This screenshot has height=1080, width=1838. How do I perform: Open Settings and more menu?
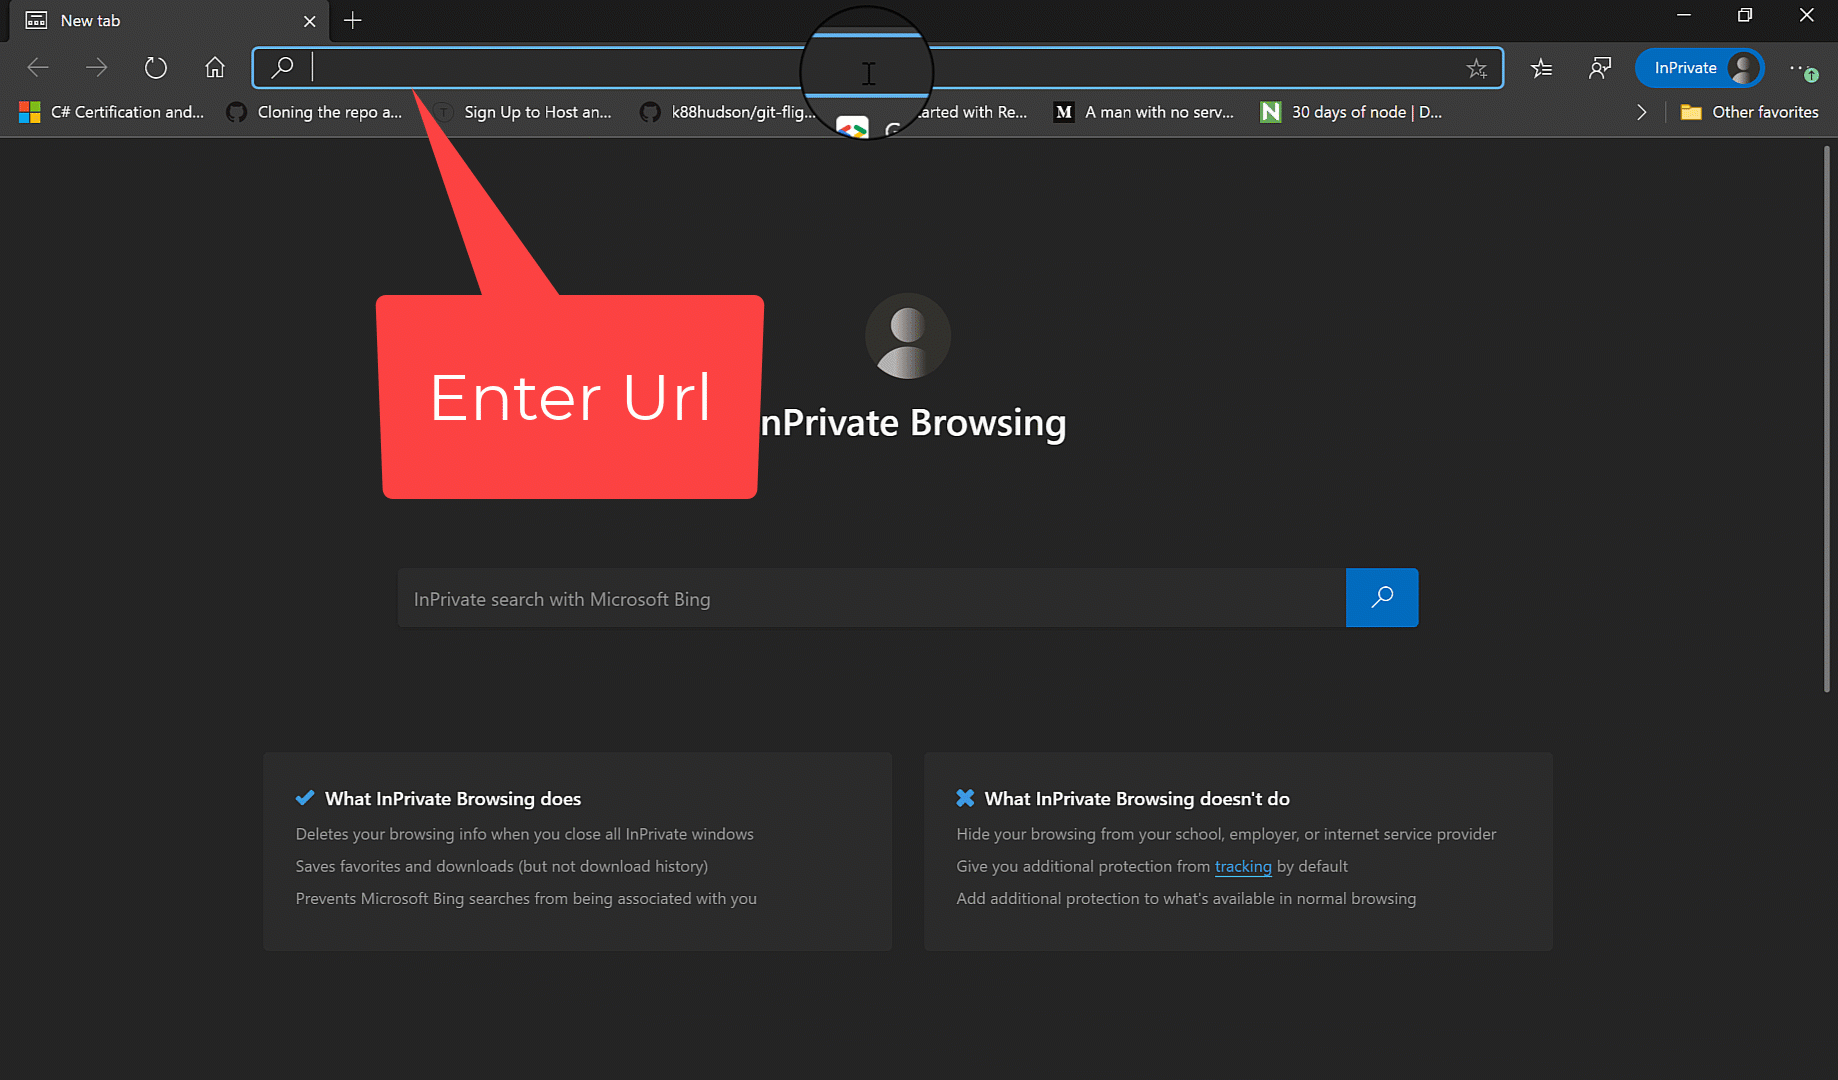(1803, 69)
